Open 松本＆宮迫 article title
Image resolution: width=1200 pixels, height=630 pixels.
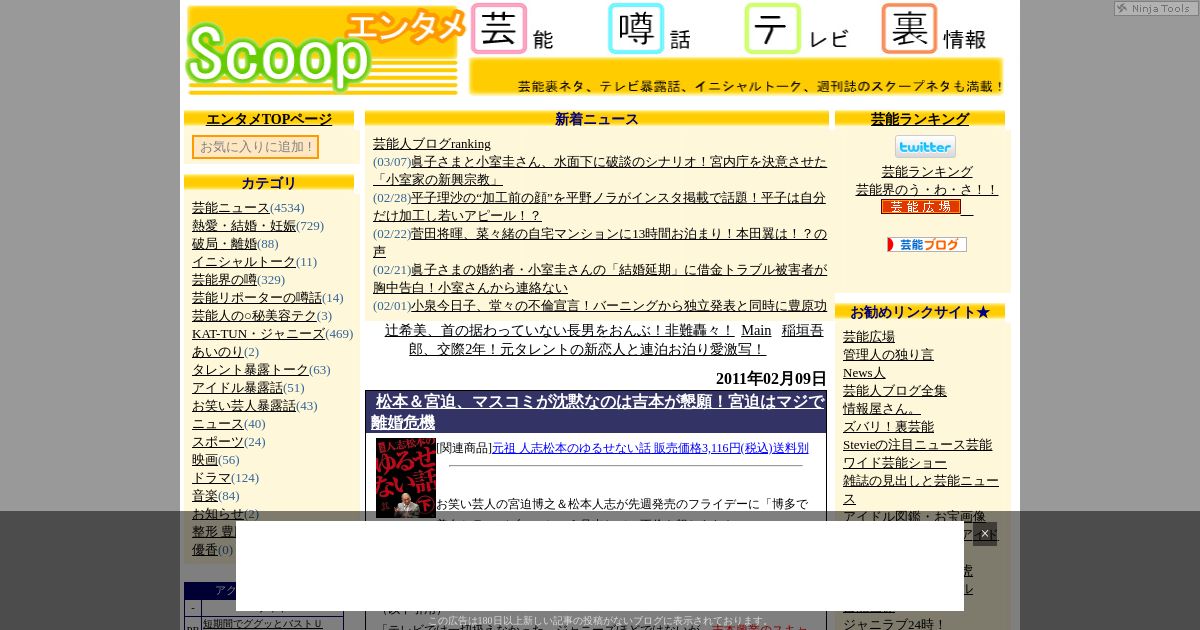597,412
